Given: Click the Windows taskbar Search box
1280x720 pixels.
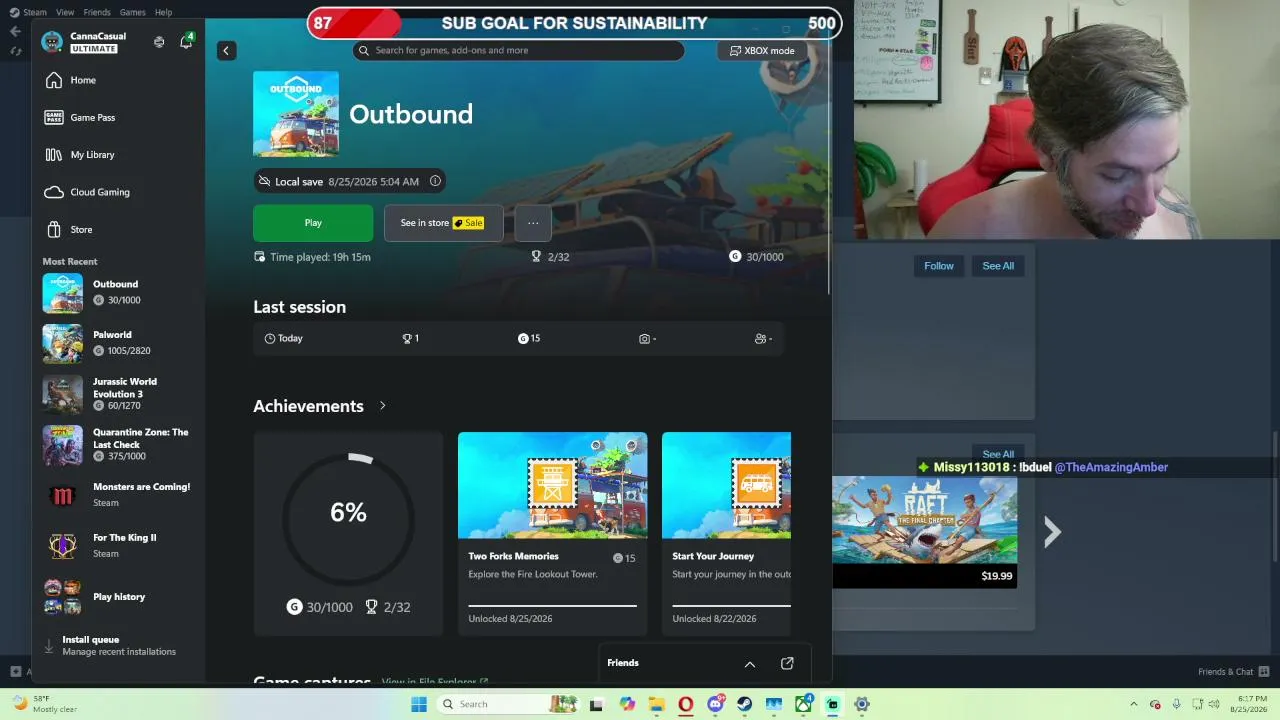Looking at the screenshot, I should click(x=508, y=704).
